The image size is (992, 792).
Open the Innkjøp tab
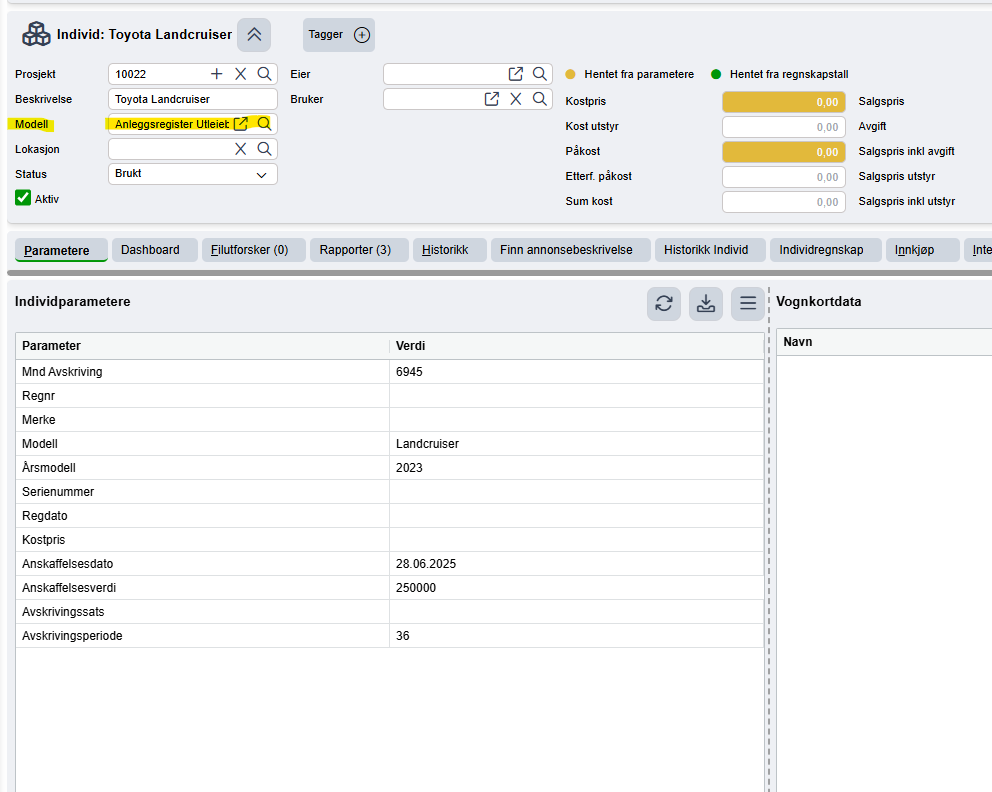922,250
